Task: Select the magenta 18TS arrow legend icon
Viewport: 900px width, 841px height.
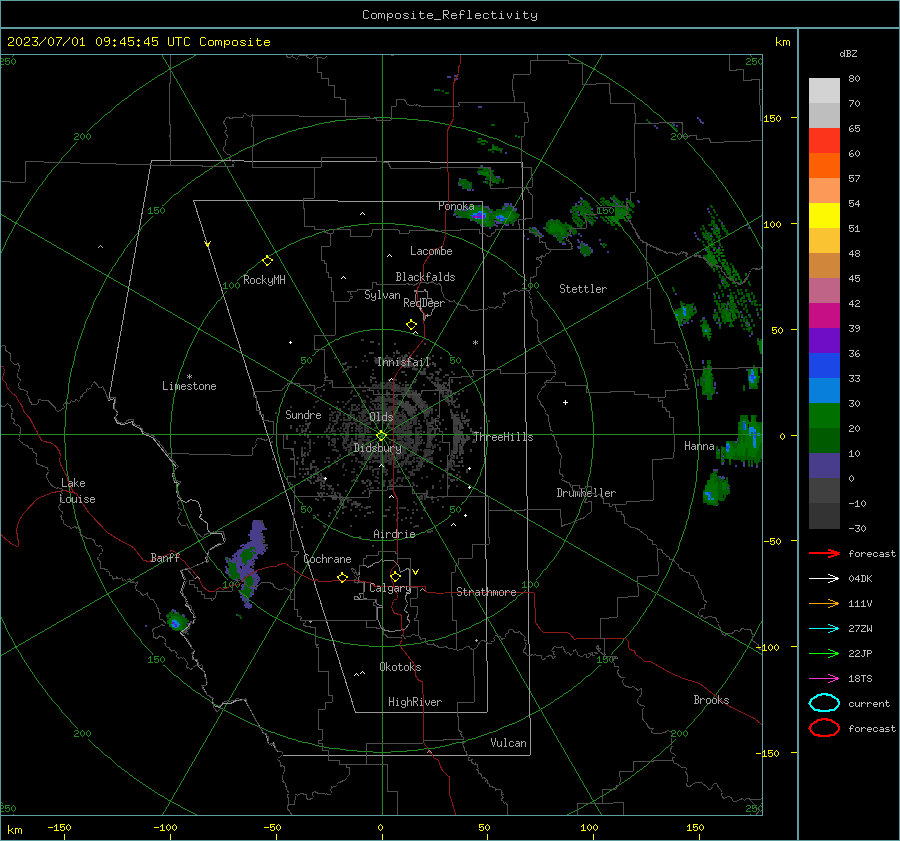Action: 824,679
